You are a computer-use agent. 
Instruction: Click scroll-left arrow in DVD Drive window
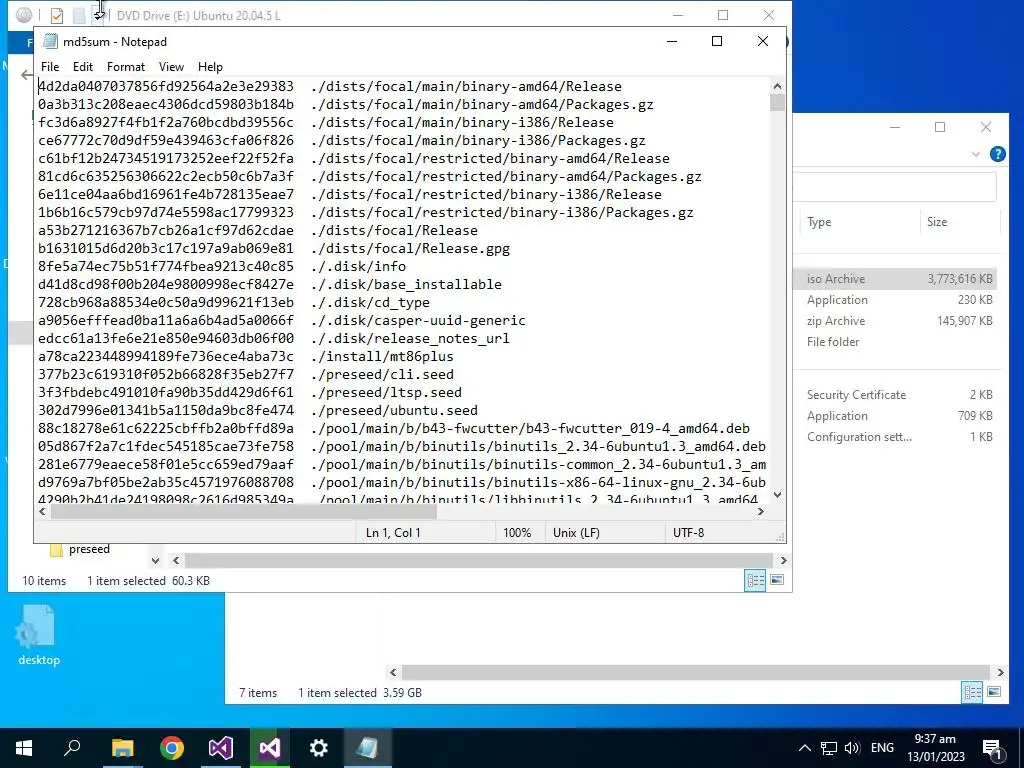click(x=176, y=560)
